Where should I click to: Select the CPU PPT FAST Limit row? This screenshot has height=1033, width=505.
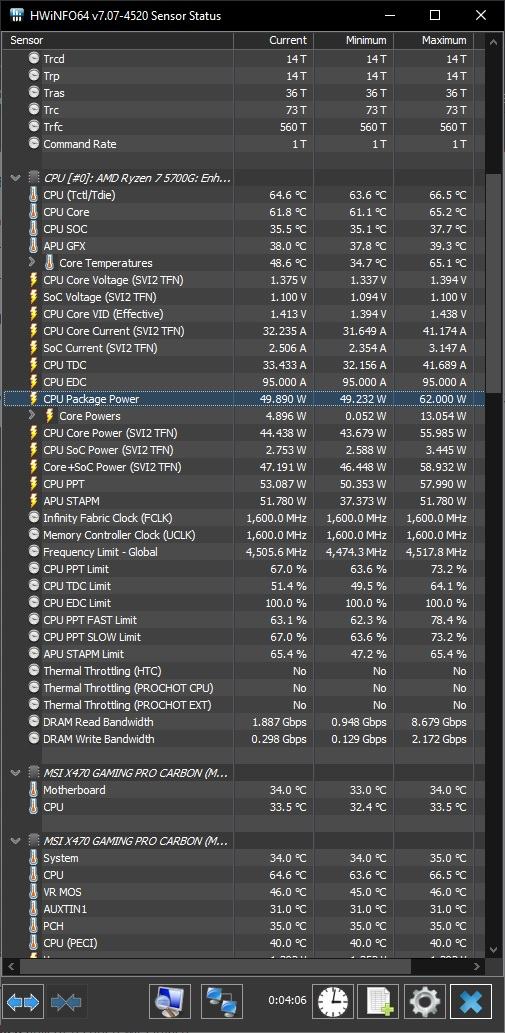244,620
